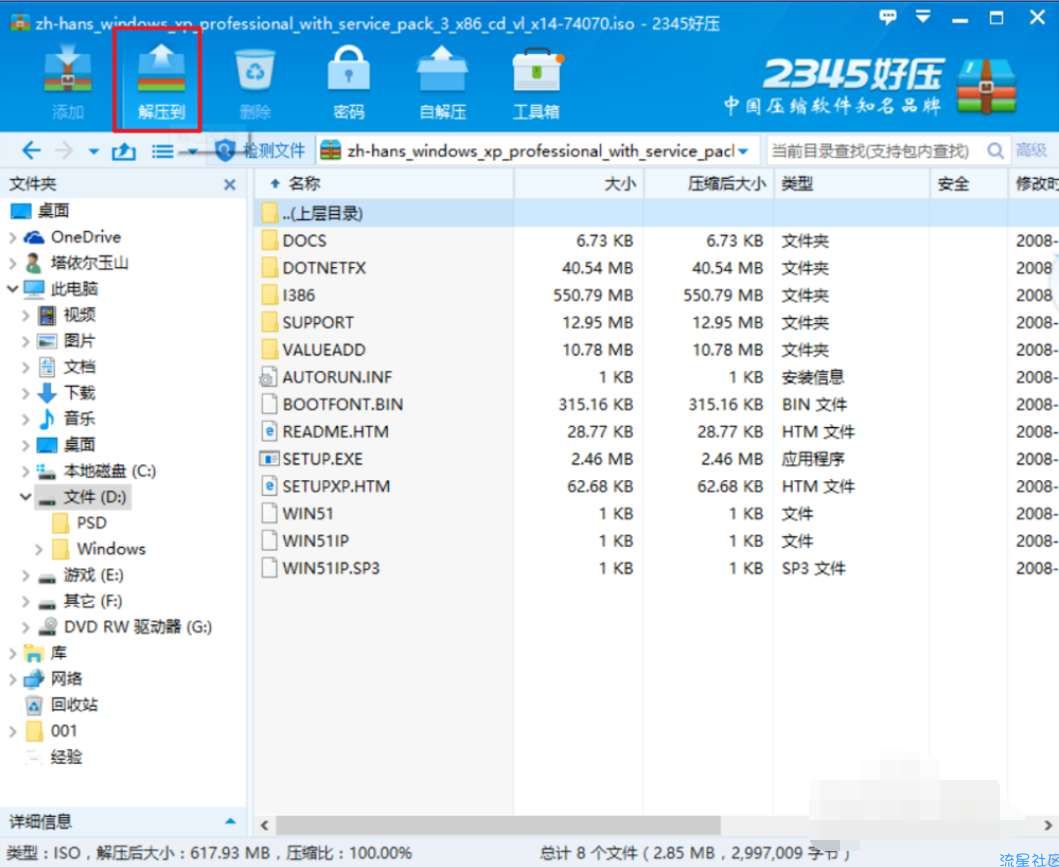Expand the 库 libraries node
This screenshot has height=867, width=1059.
pos(12,653)
